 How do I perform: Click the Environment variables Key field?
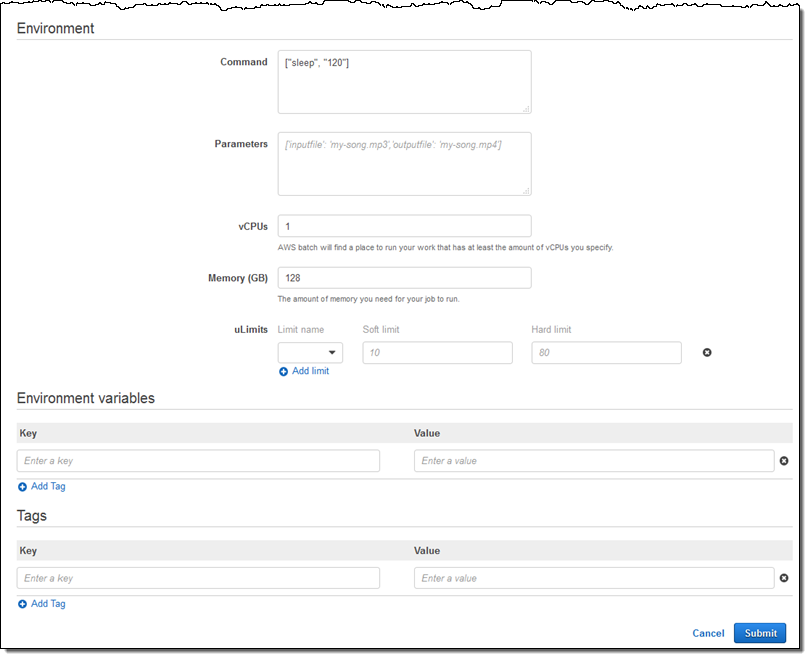[x=198, y=461]
